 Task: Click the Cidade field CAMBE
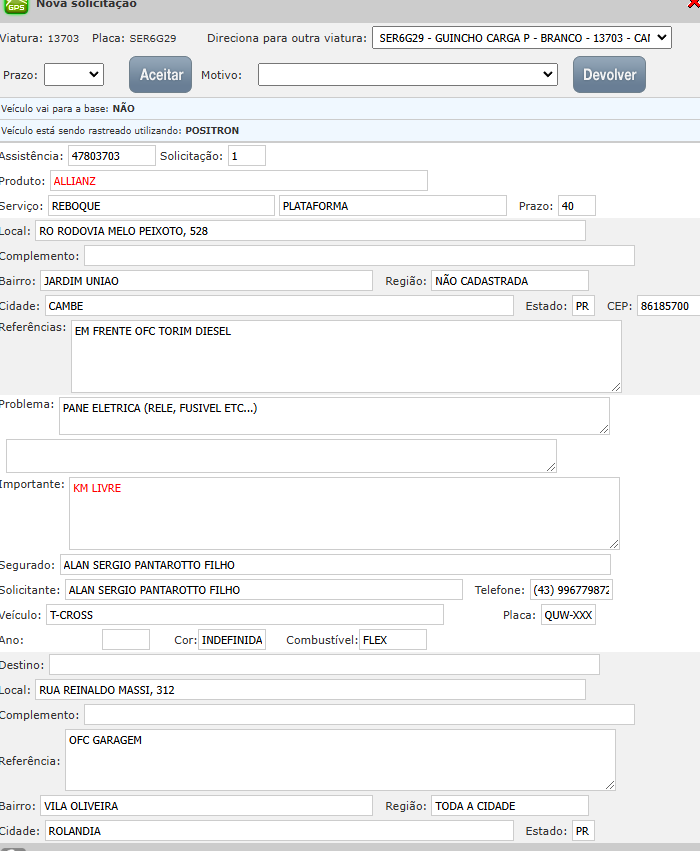[279, 306]
